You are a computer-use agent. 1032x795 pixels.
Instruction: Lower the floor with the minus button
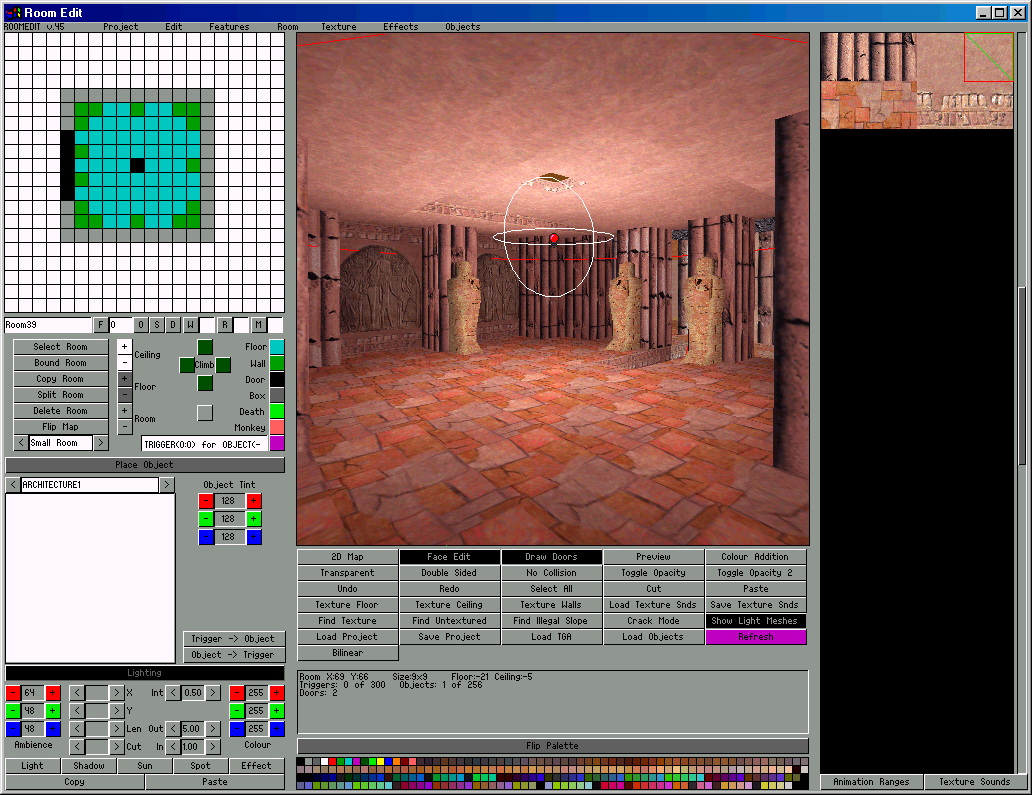click(x=124, y=395)
